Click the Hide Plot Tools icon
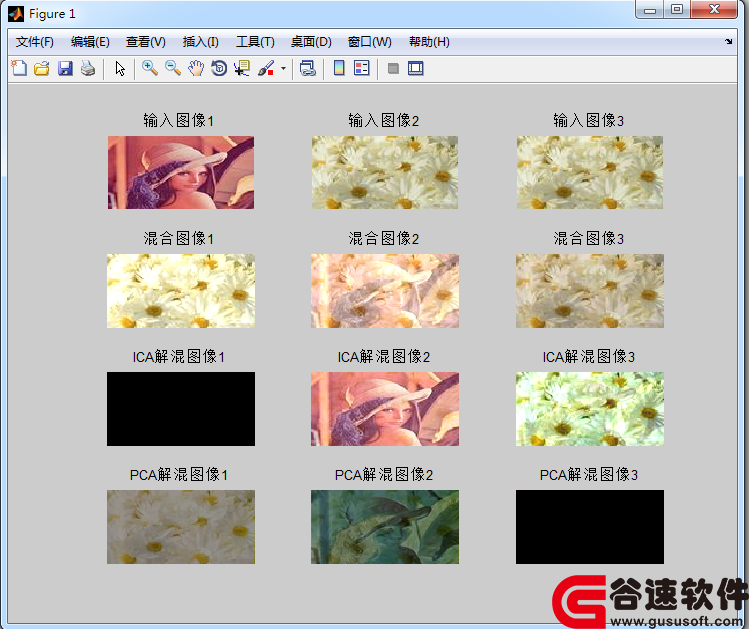The image size is (749, 629). [x=393, y=69]
